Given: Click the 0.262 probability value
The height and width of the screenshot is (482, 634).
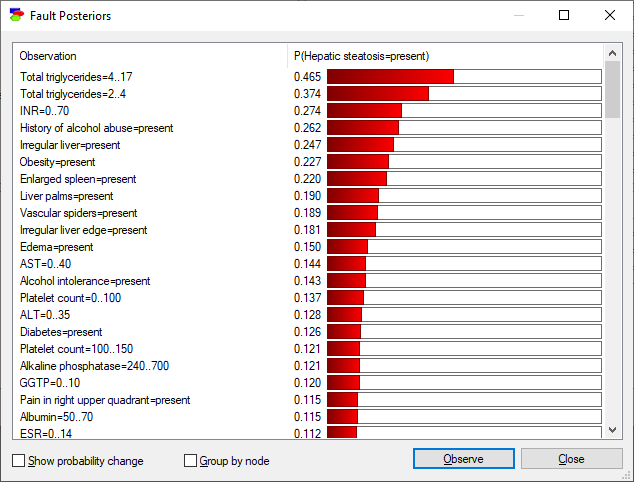Looking at the screenshot, I should (x=307, y=128).
